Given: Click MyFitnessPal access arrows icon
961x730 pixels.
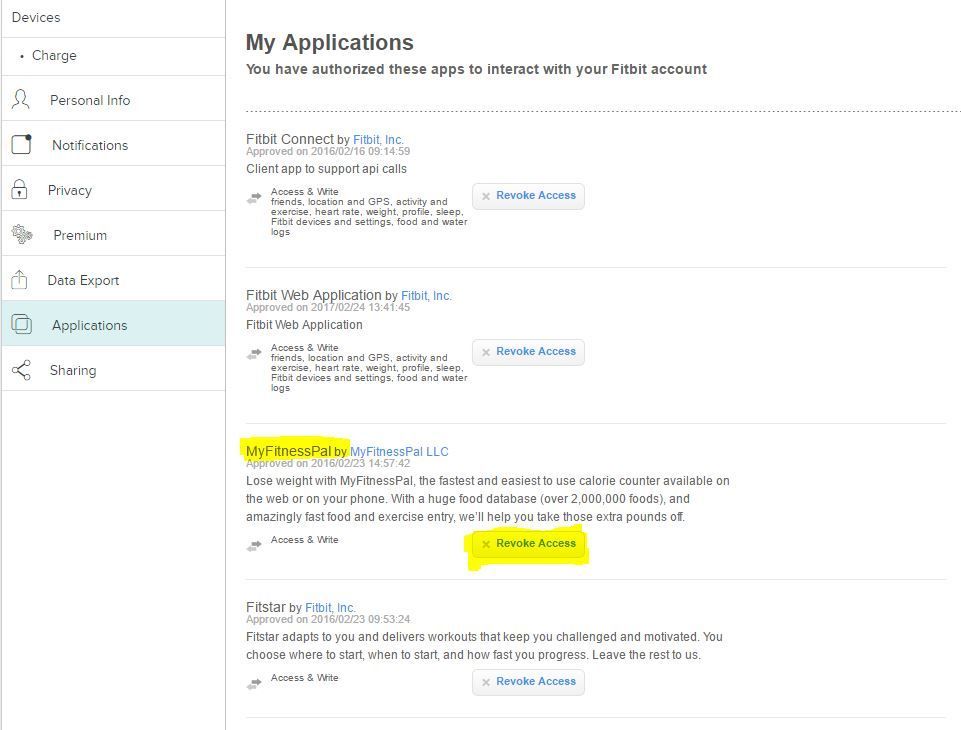Looking at the screenshot, I should [254, 546].
